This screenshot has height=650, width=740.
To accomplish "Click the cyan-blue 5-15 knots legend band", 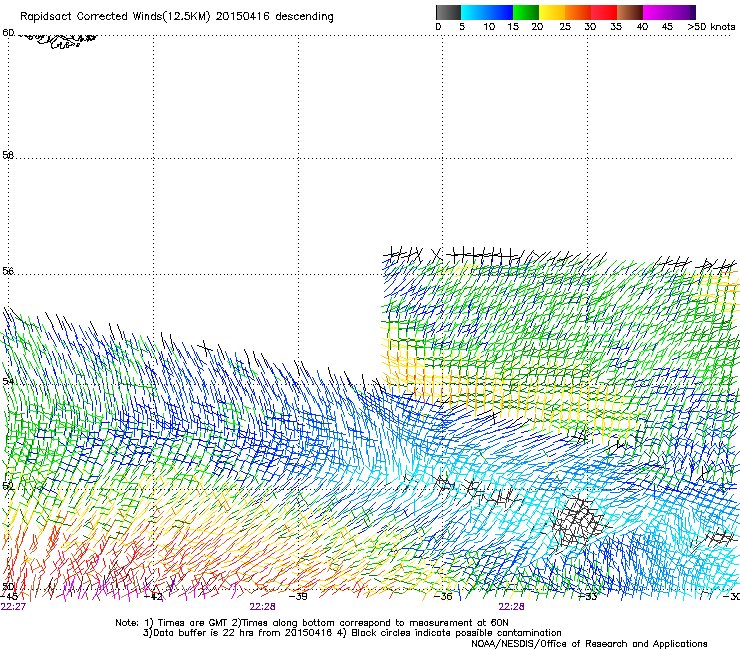I will (487, 12).
